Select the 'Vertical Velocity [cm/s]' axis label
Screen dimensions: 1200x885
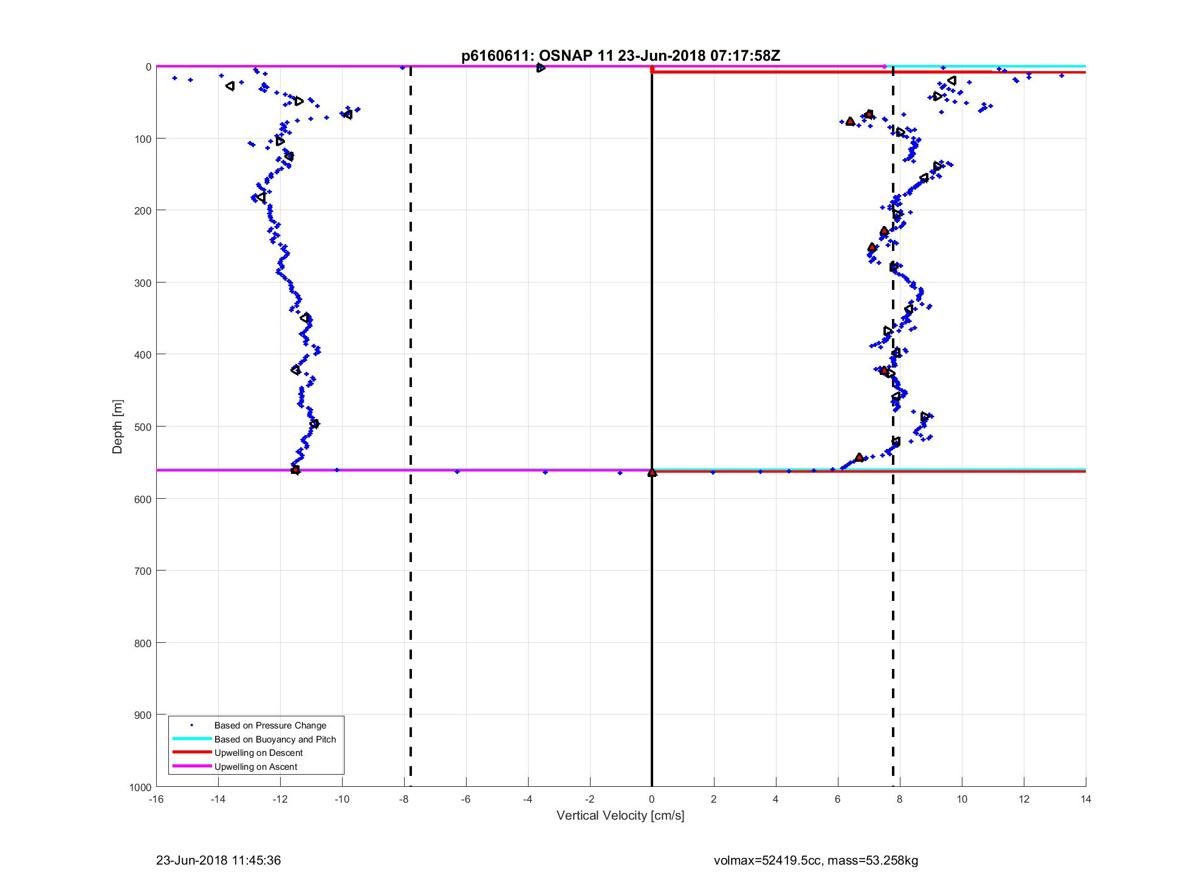[620, 816]
